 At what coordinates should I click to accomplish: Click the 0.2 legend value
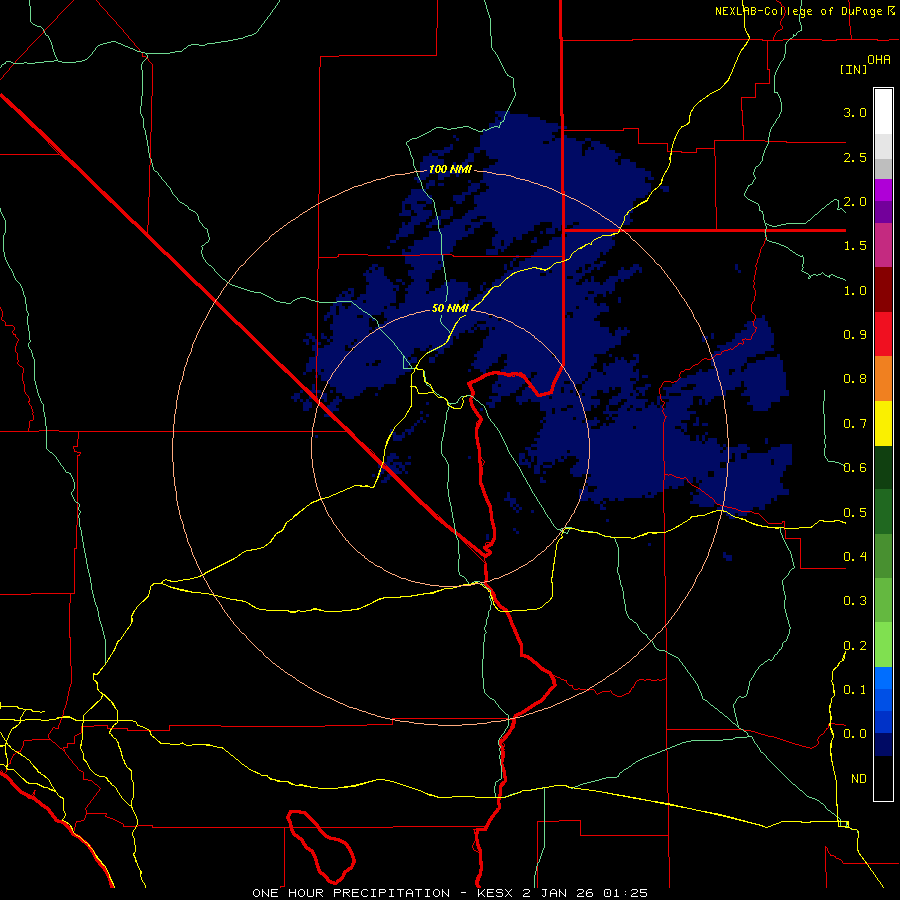(x=855, y=645)
